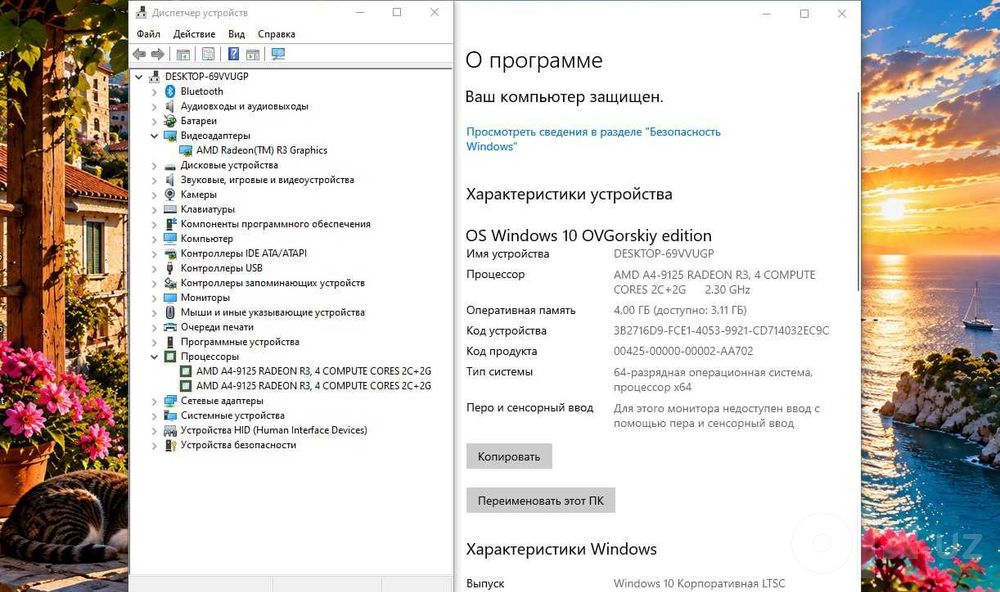Click the Windows 10 Корпоративная LTSC value
The width and height of the screenshot is (1000, 592).
pos(699,583)
